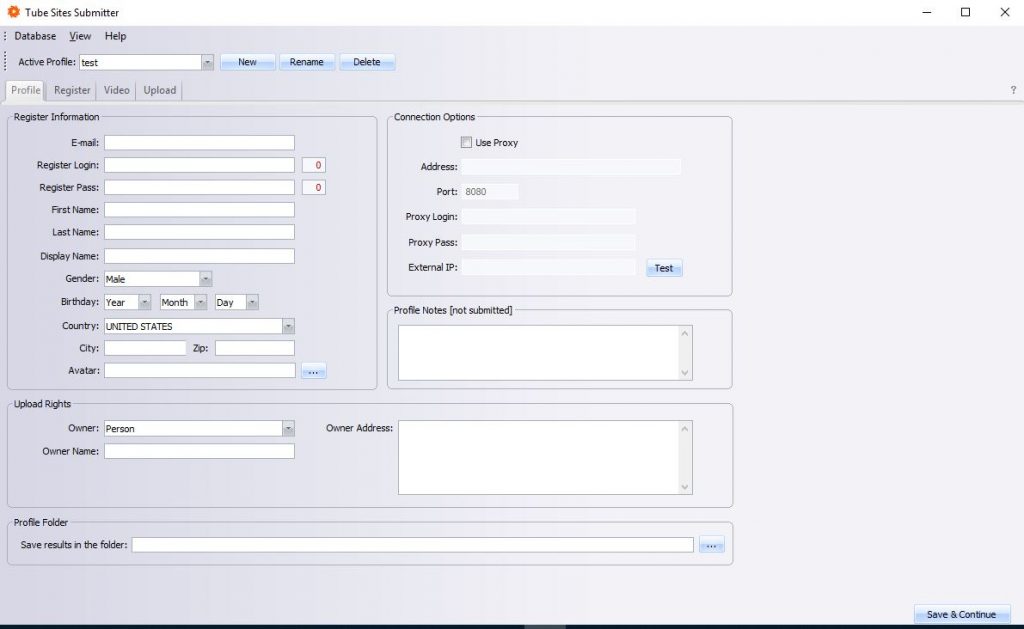Click the Last Name field
Screen dimensions: 1024x629
click(x=199, y=232)
